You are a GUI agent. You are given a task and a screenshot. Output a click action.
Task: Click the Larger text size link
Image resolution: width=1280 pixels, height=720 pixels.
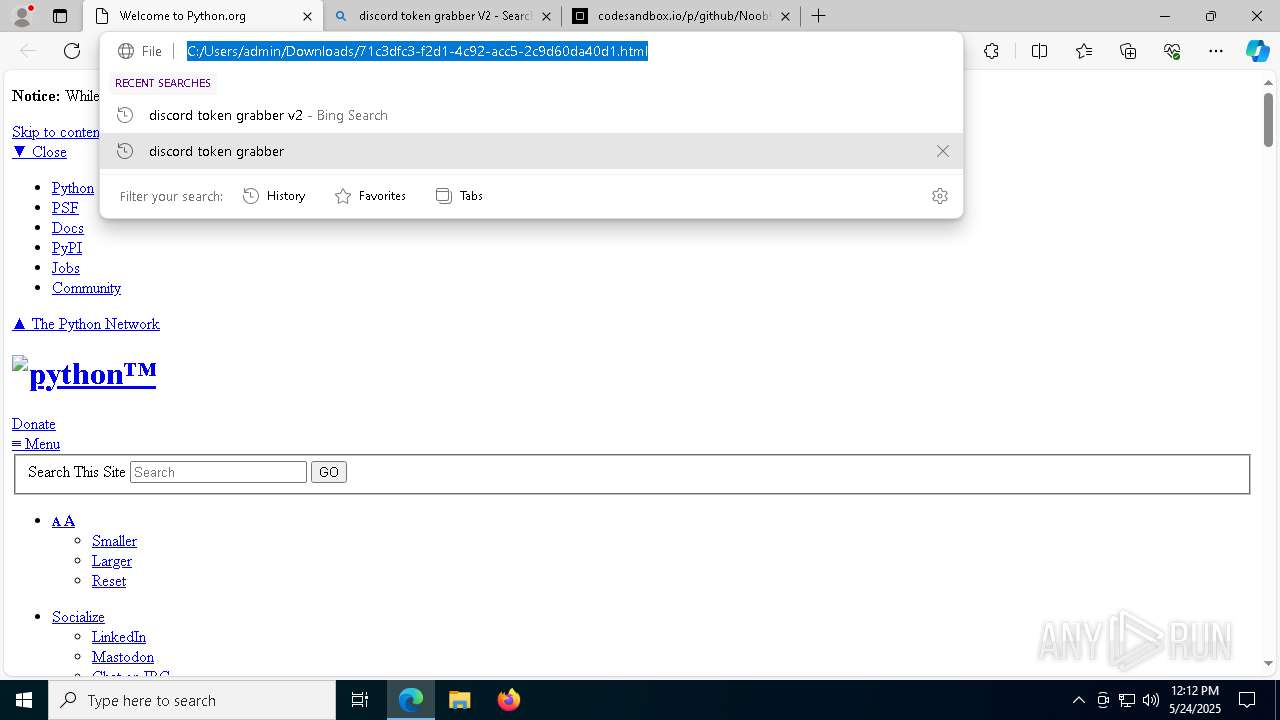(x=112, y=561)
